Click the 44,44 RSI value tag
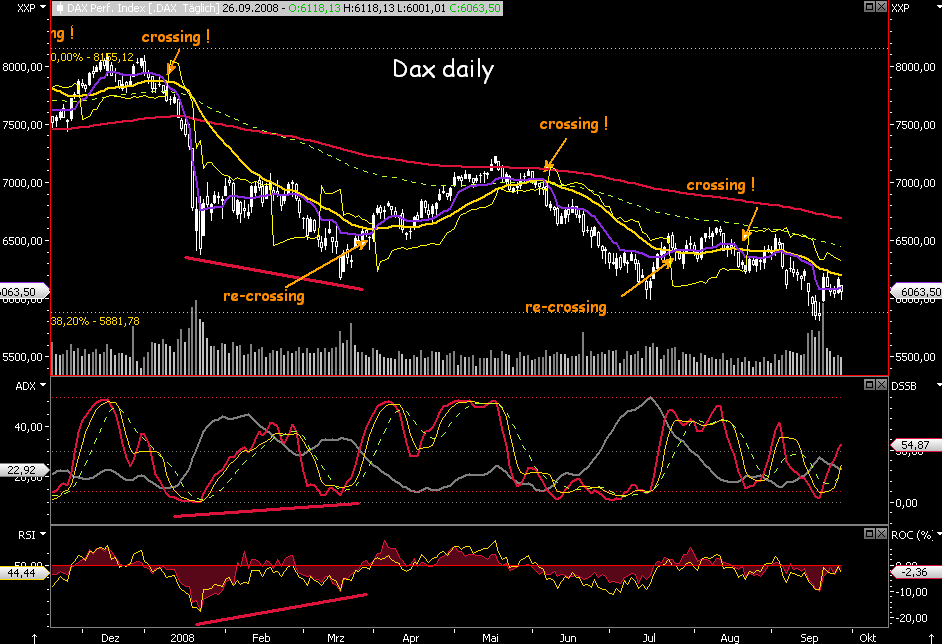Viewport: 942px width, 644px height. click(23, 573)
